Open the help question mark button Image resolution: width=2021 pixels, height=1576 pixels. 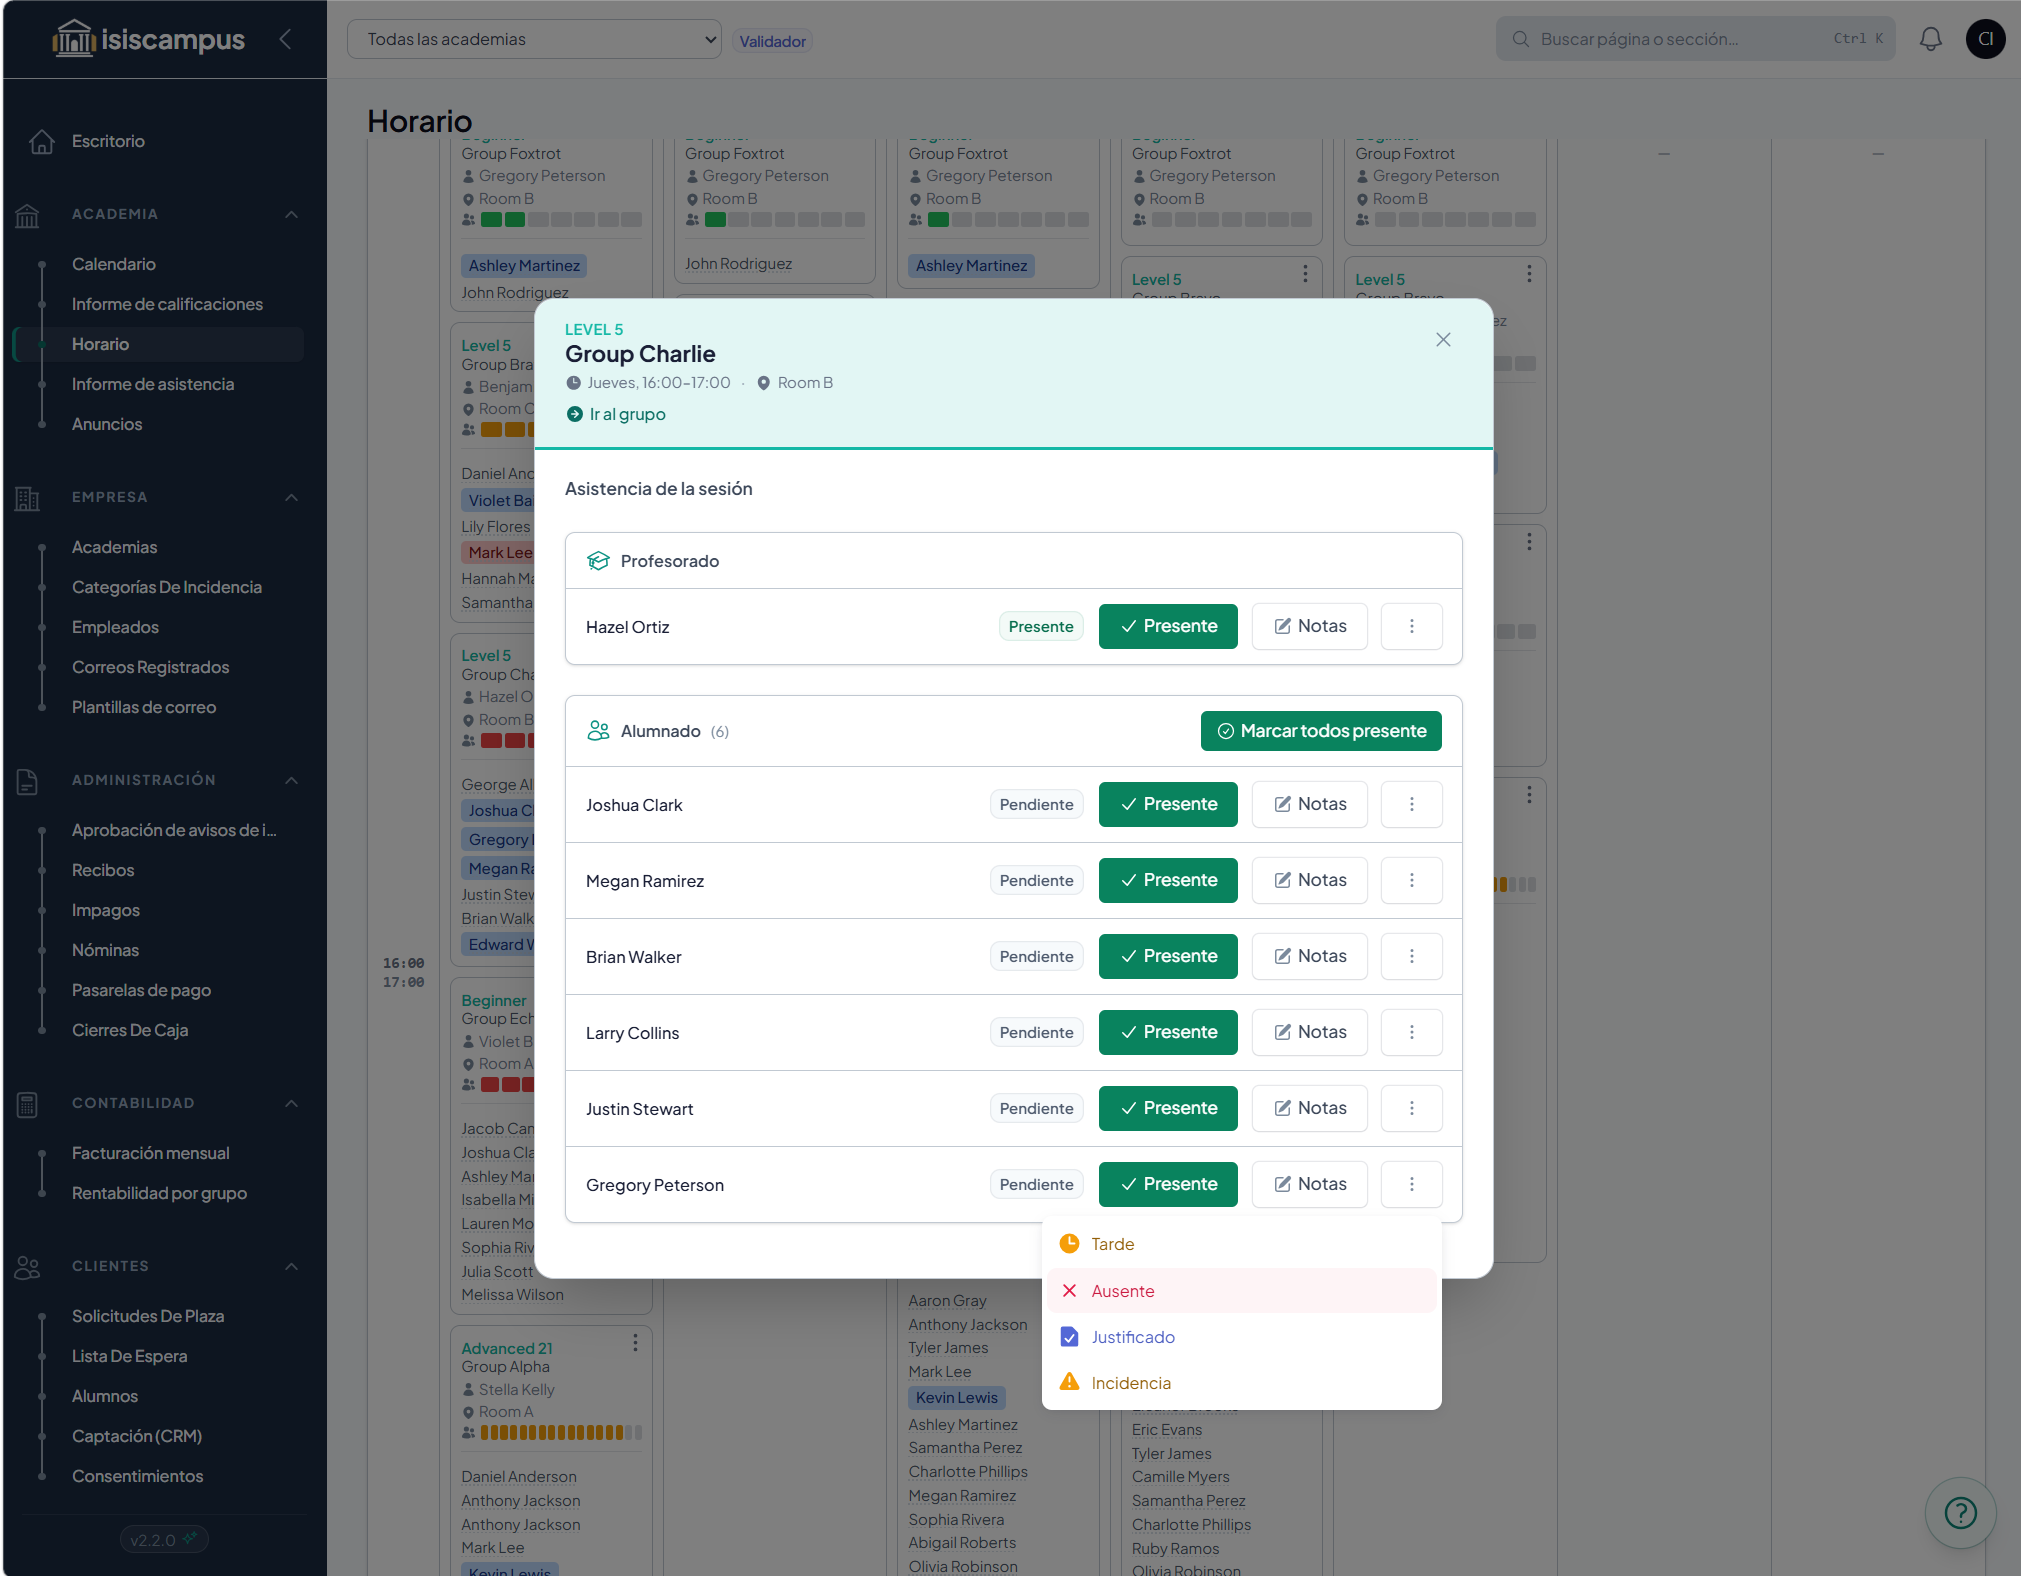1960,1513
